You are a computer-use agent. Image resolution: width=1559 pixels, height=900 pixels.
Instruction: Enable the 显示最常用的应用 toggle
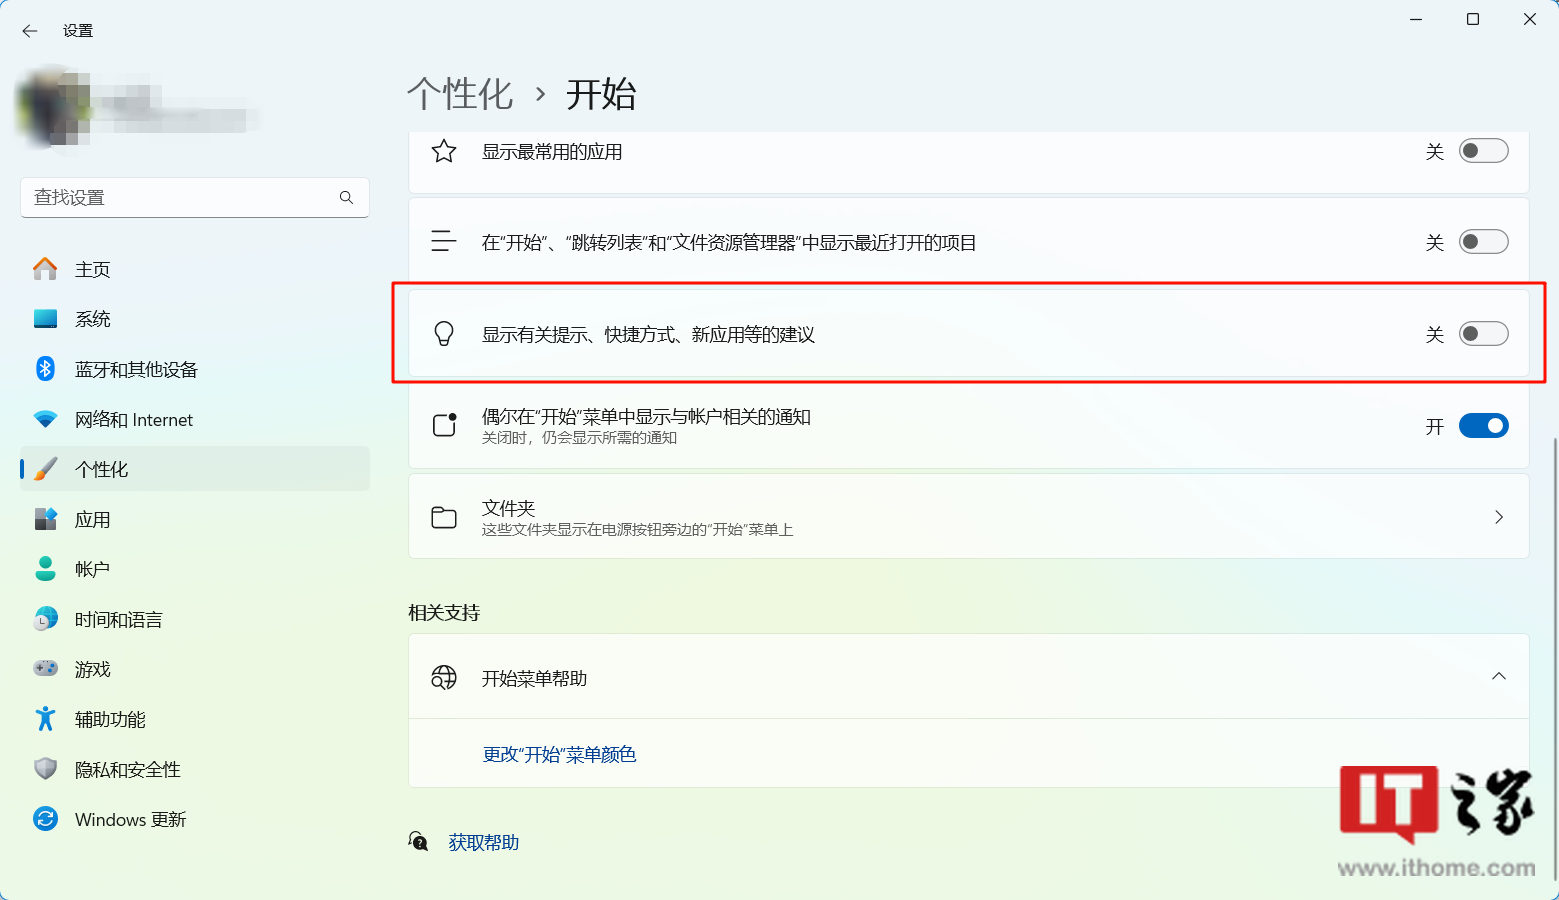click(x=1484, y=150)
